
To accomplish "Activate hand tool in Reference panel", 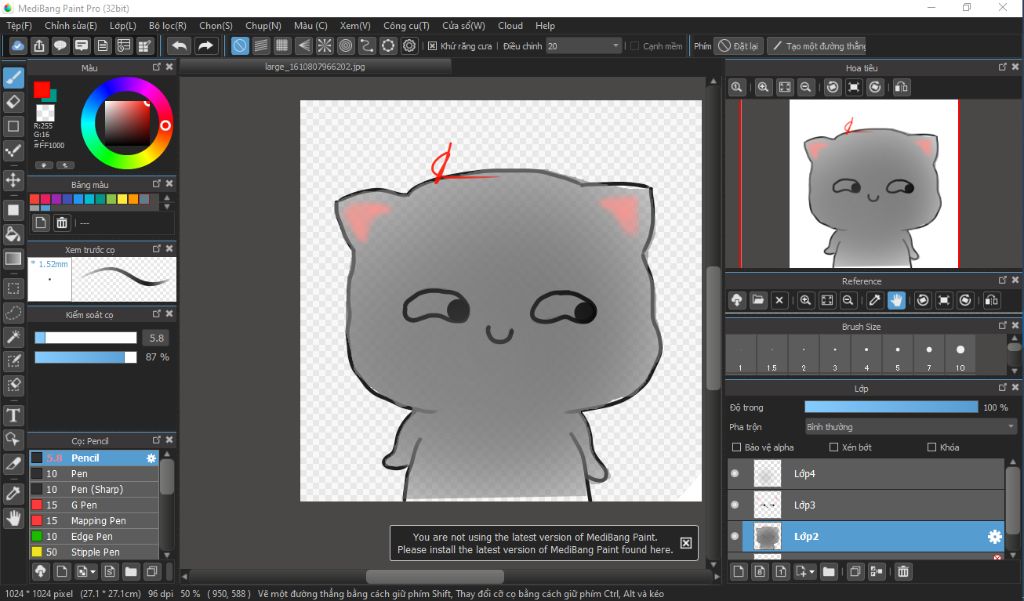I will [x=896, y=300].
